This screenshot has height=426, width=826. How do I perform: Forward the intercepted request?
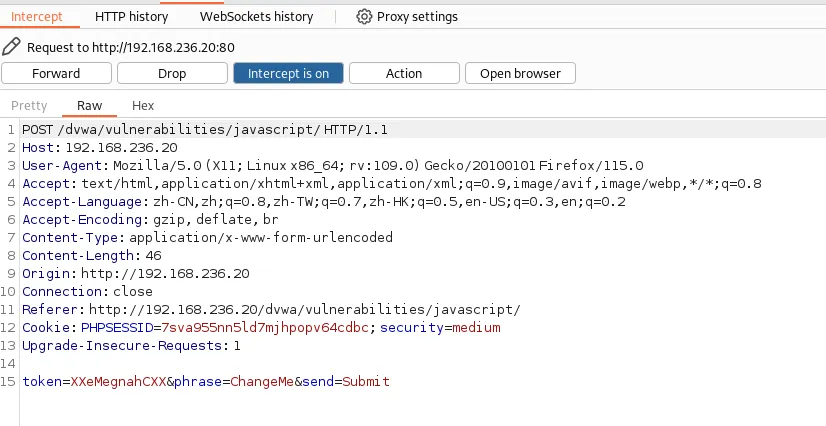(56, 73)
